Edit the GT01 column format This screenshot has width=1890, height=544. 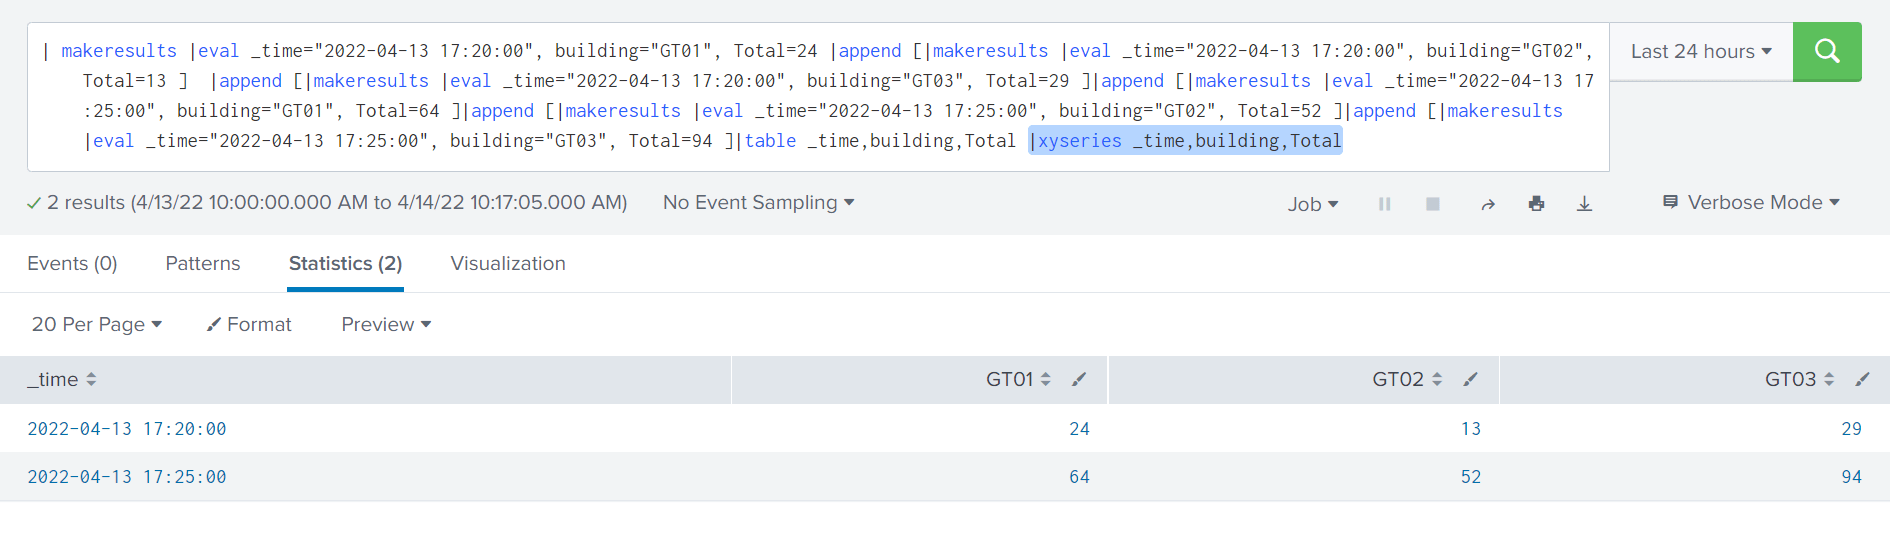click(x=1079, y=380)
